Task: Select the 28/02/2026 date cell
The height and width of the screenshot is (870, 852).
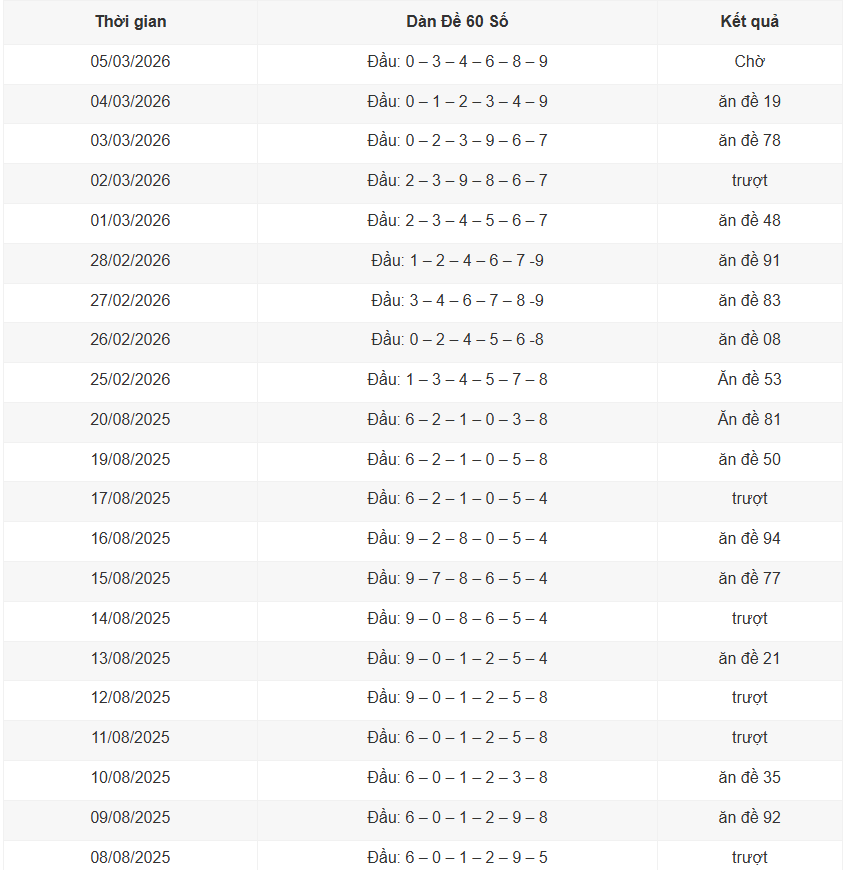Action: point(131,261)
